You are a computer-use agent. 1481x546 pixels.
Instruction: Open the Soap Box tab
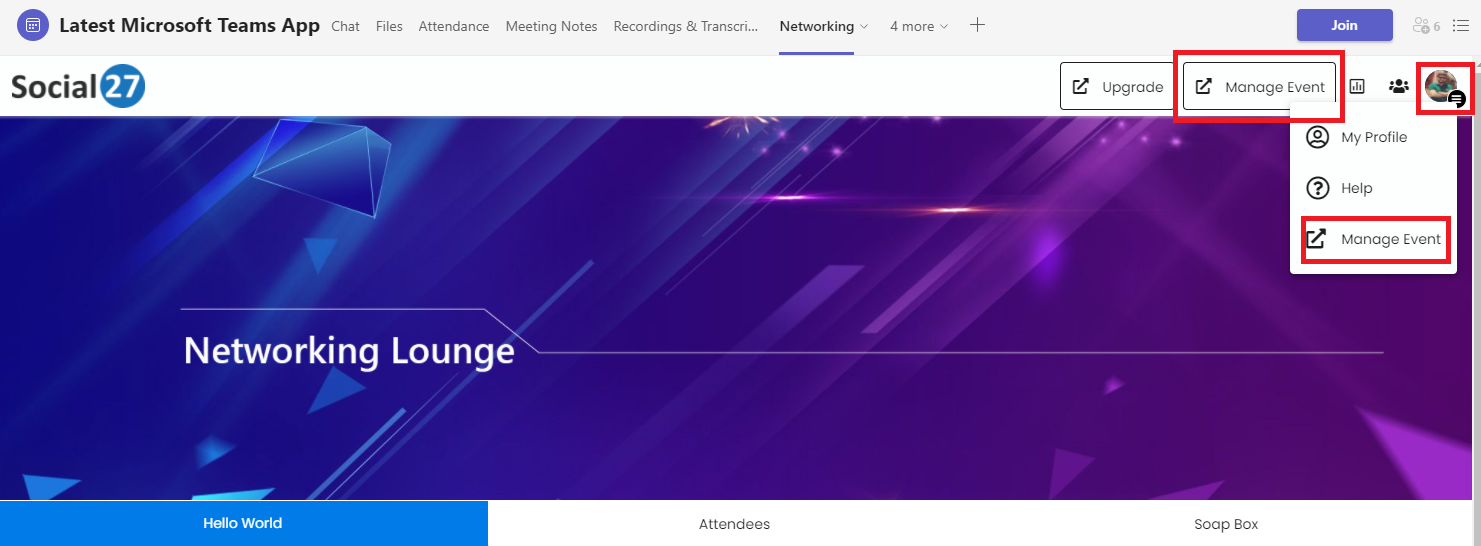pyautogui.click(x=1226, y=524)
